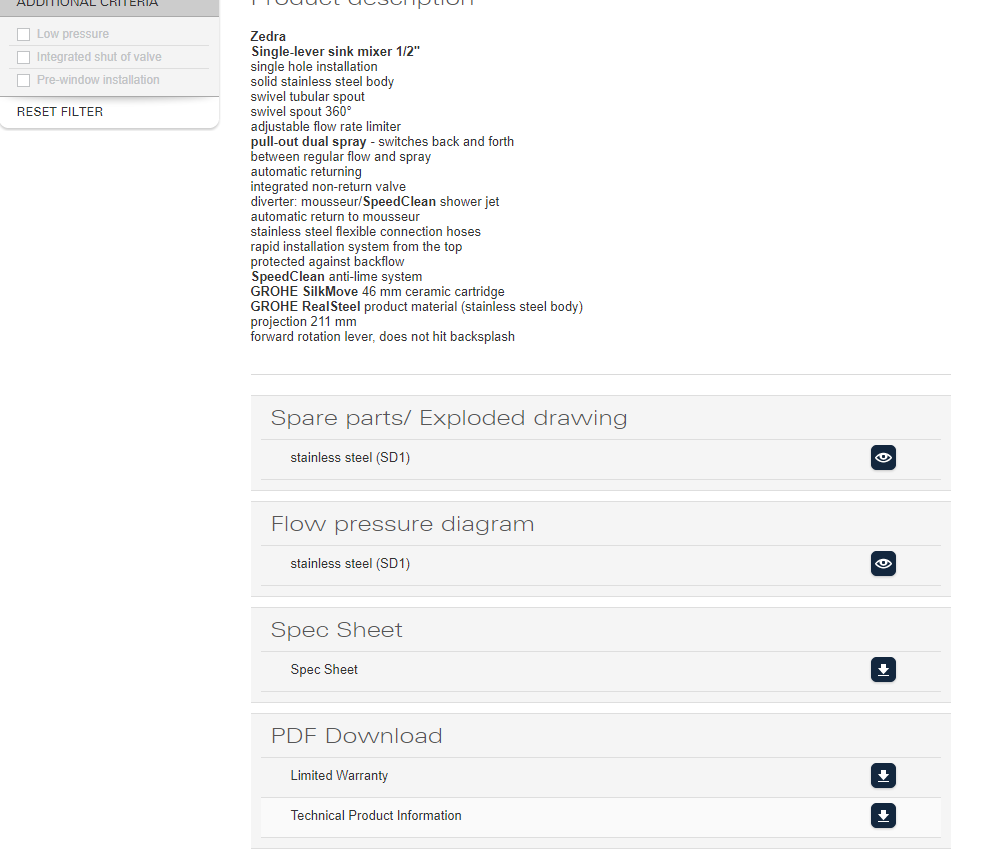View the flow pressure diagram eye icon
The width and height of the screenshot is (983, 865).
[883, 564]
